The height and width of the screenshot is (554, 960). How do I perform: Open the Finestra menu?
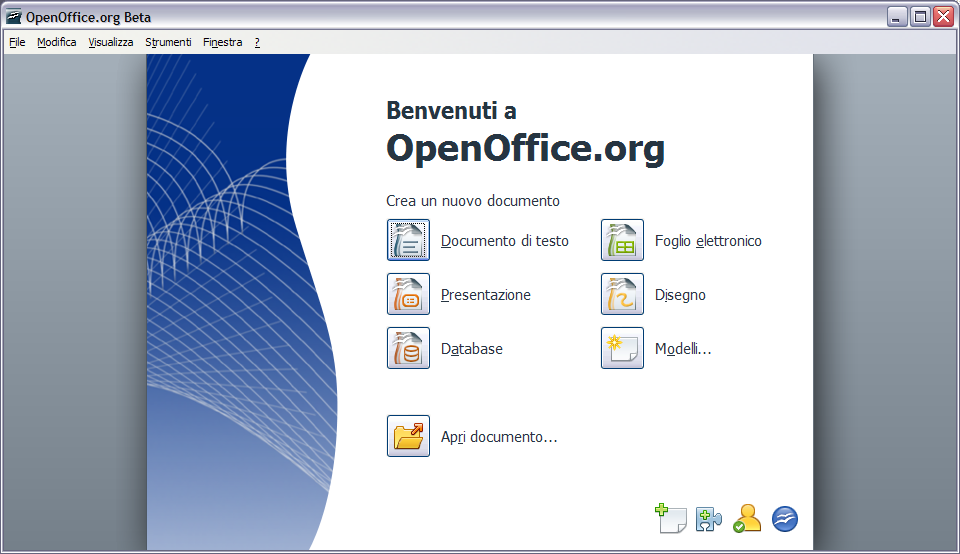(x=222, y=42)
